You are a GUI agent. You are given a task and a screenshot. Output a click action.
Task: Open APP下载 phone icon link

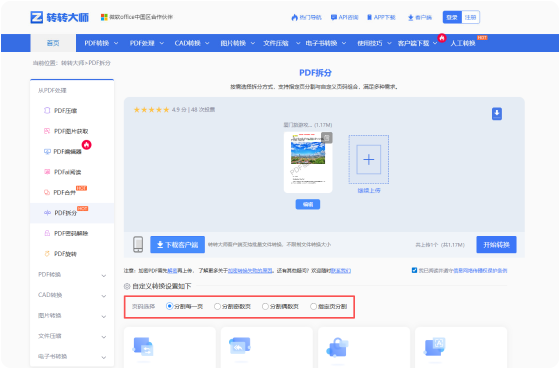[x=381, y=17]
